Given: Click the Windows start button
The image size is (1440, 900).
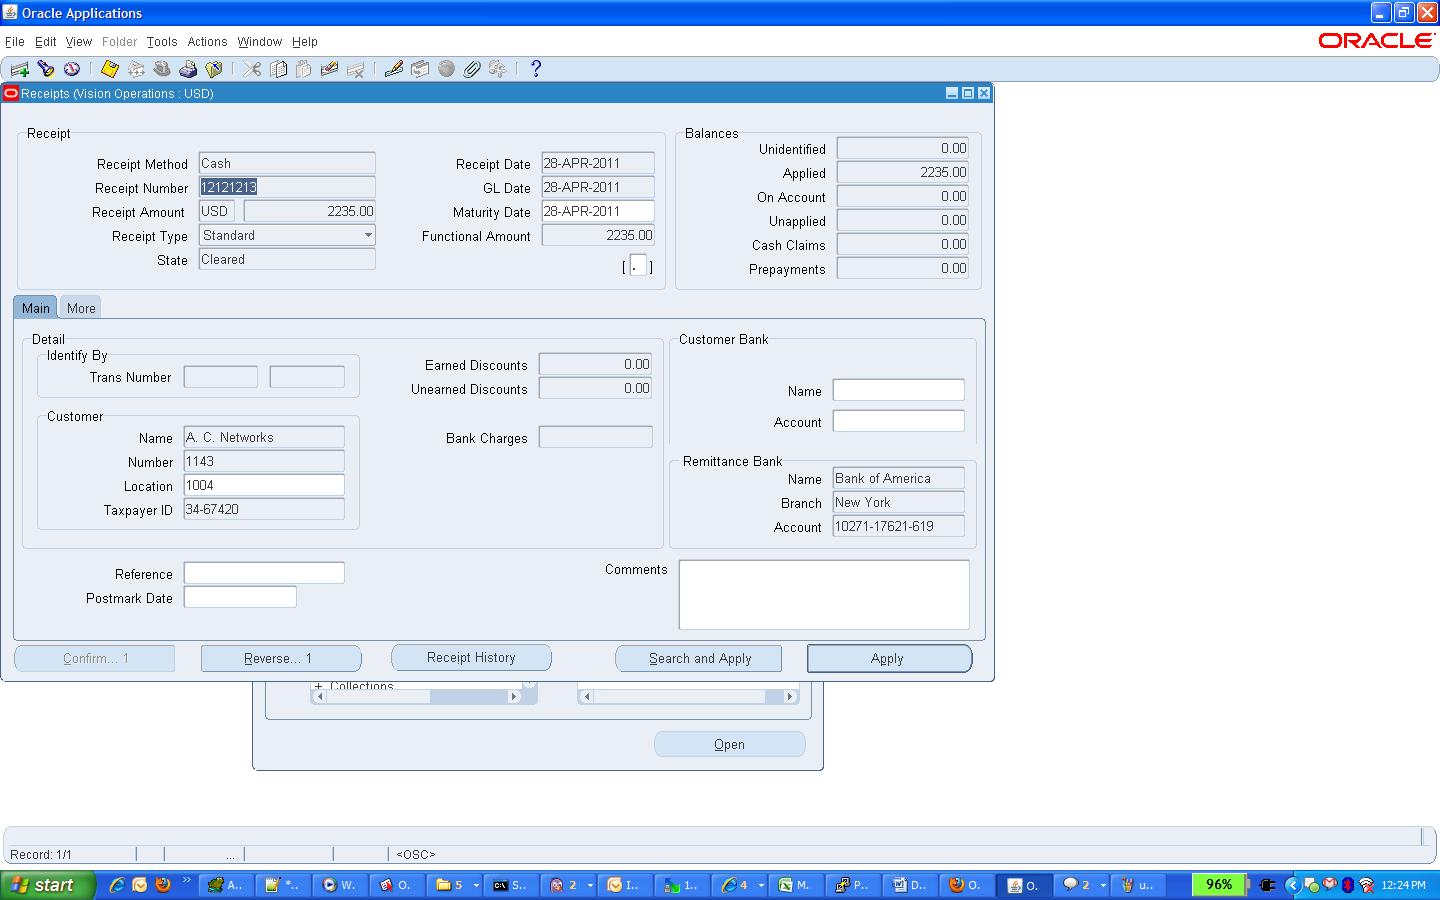Looking at the screenshot, I should pyautogui.click(x=48, y=885).
